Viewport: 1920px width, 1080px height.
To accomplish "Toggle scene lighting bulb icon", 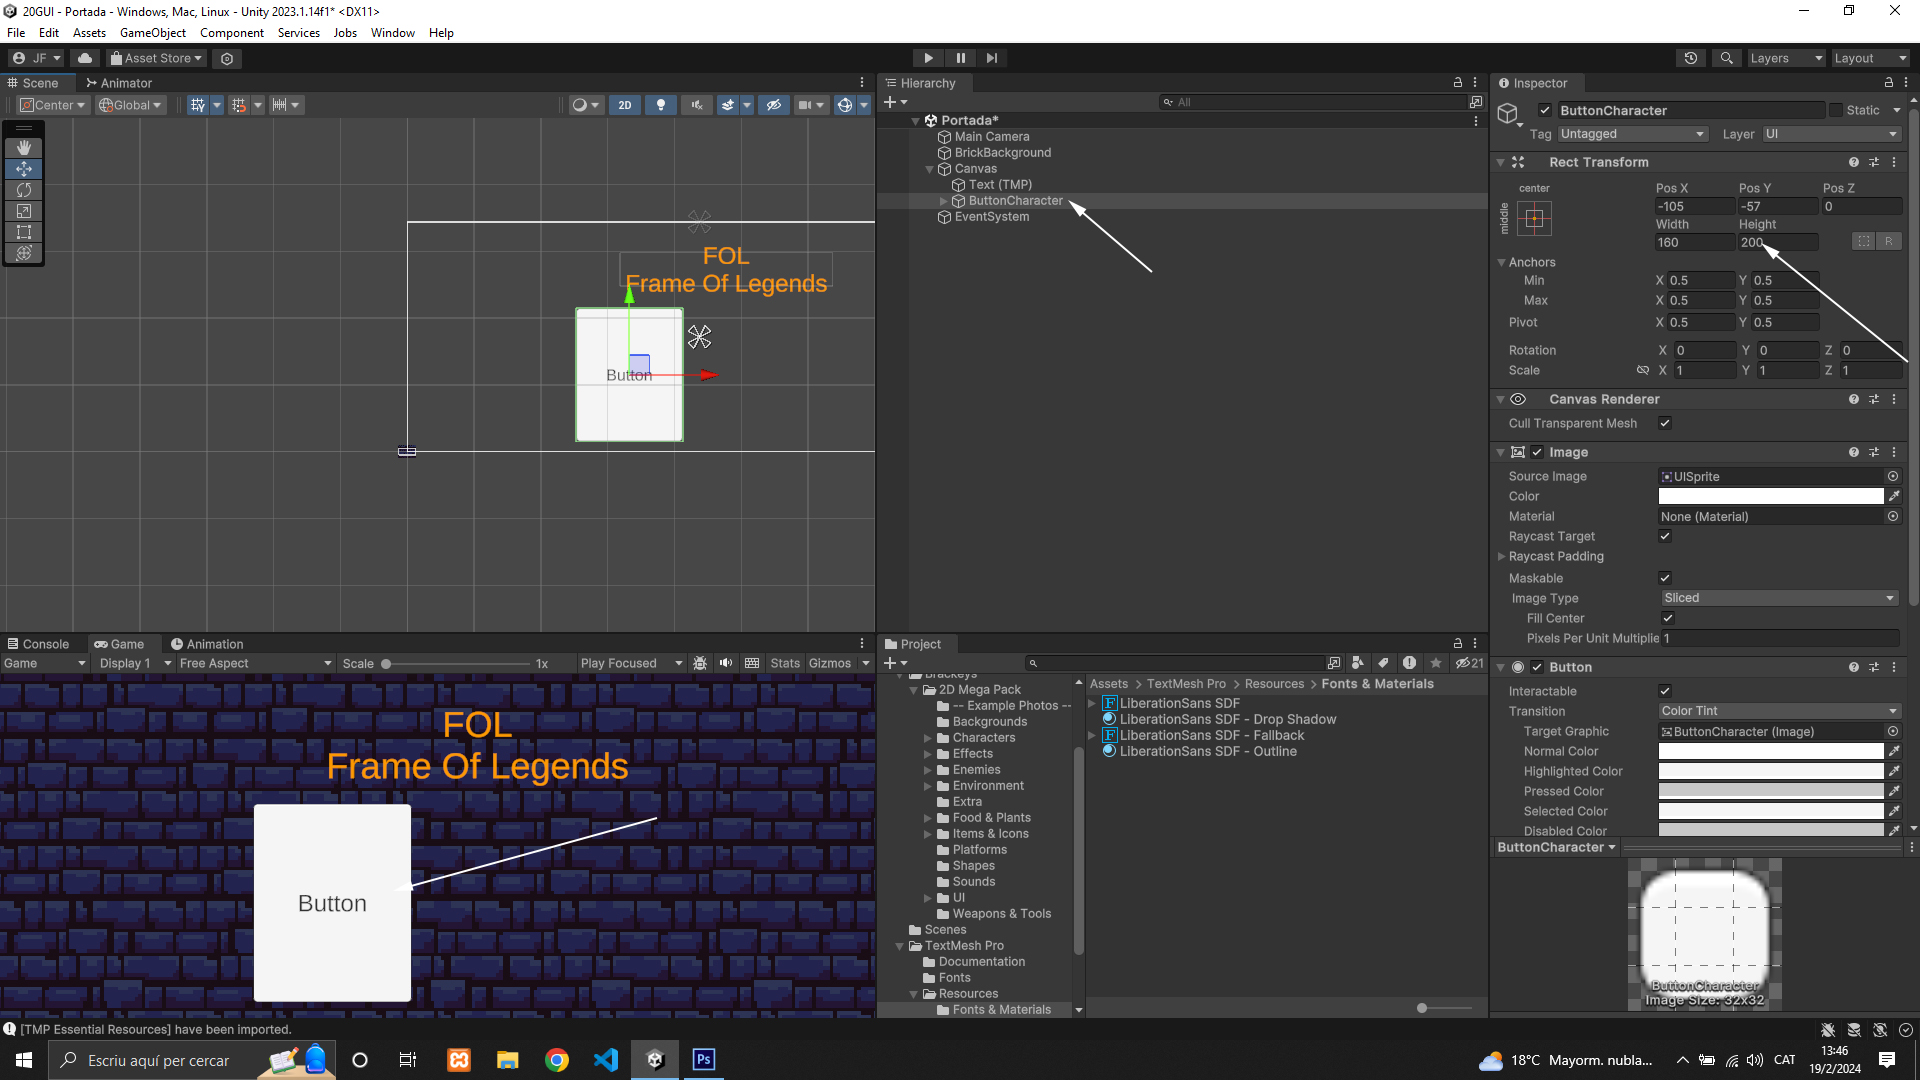I will 660,105.
